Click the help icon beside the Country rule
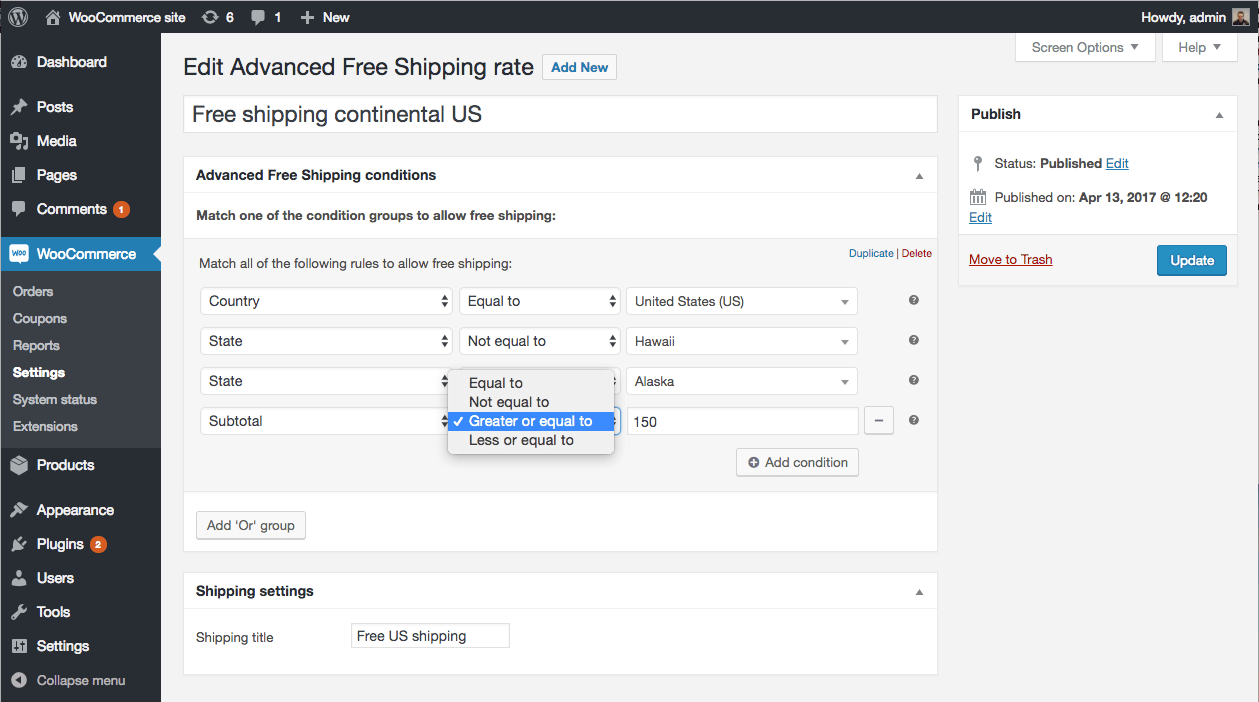 [913, 301]
